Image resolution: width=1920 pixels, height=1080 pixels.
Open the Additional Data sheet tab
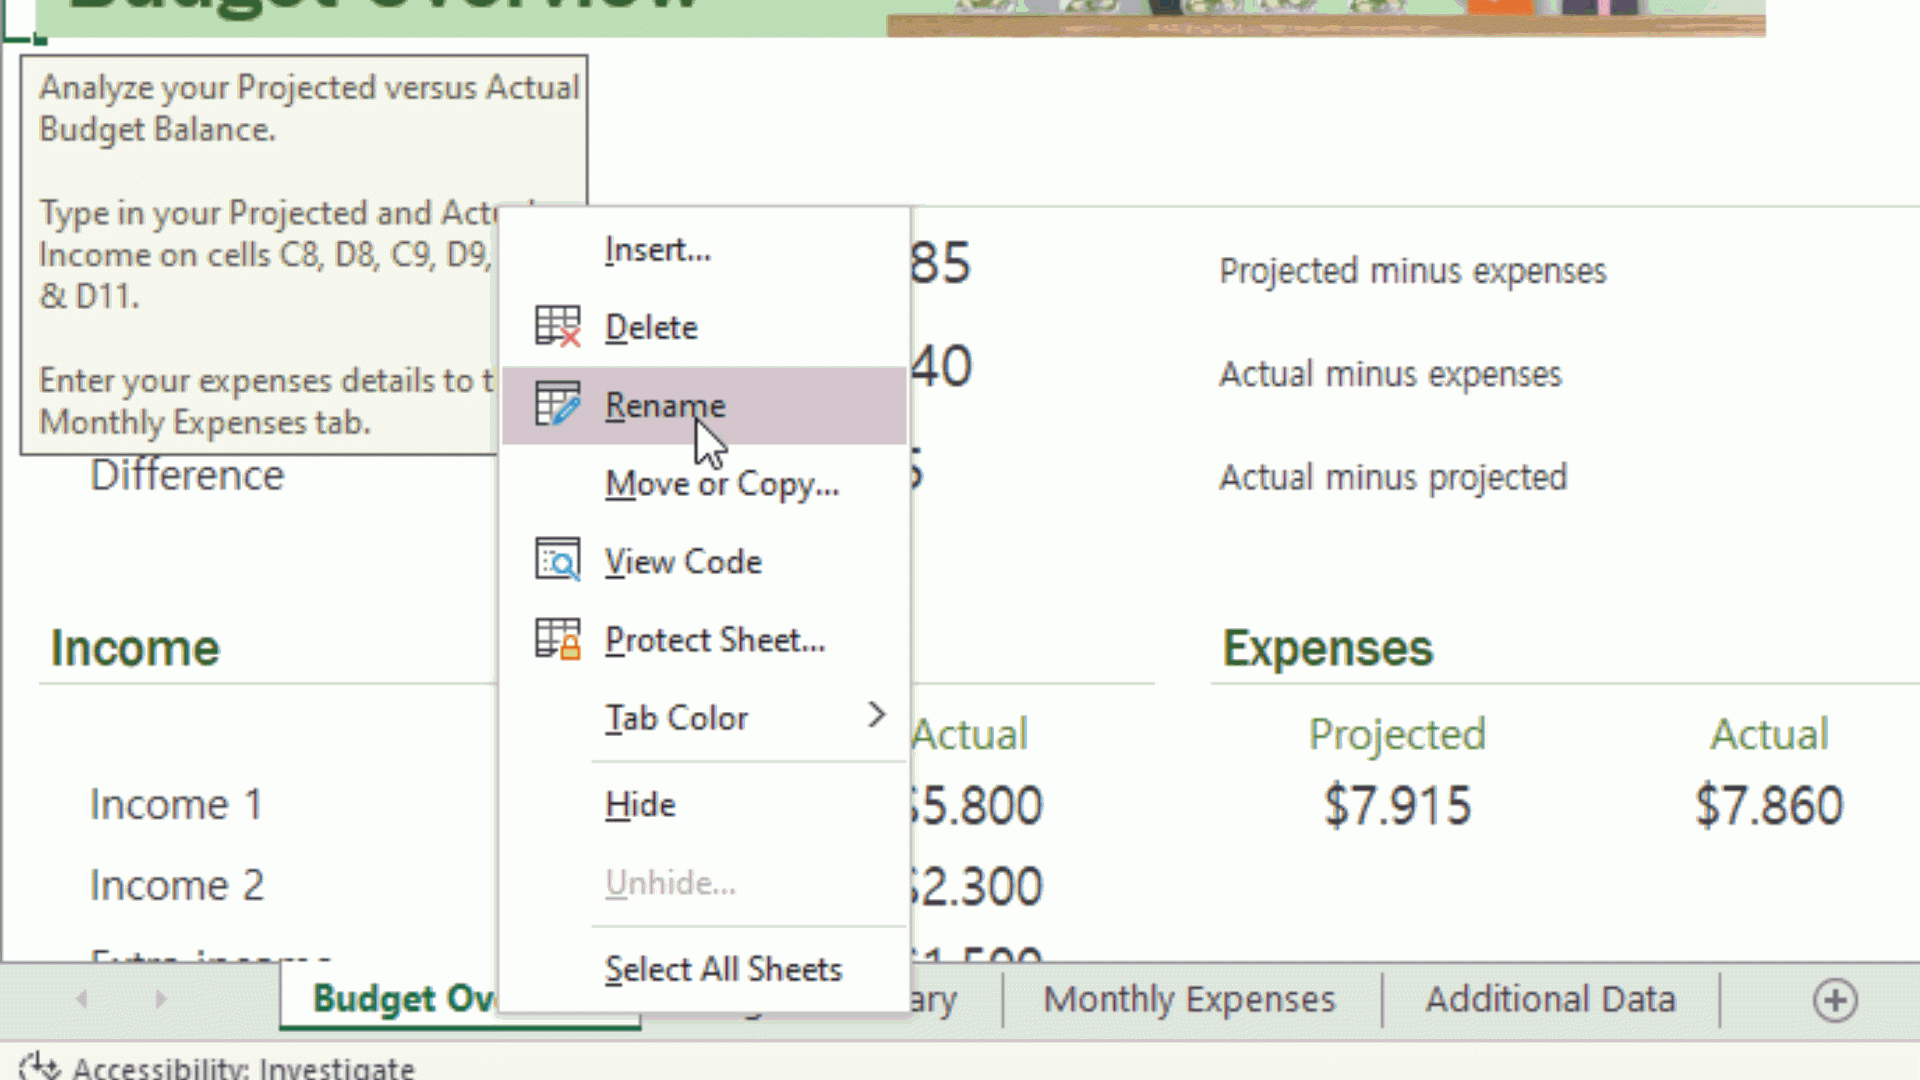pos(1551,998)
